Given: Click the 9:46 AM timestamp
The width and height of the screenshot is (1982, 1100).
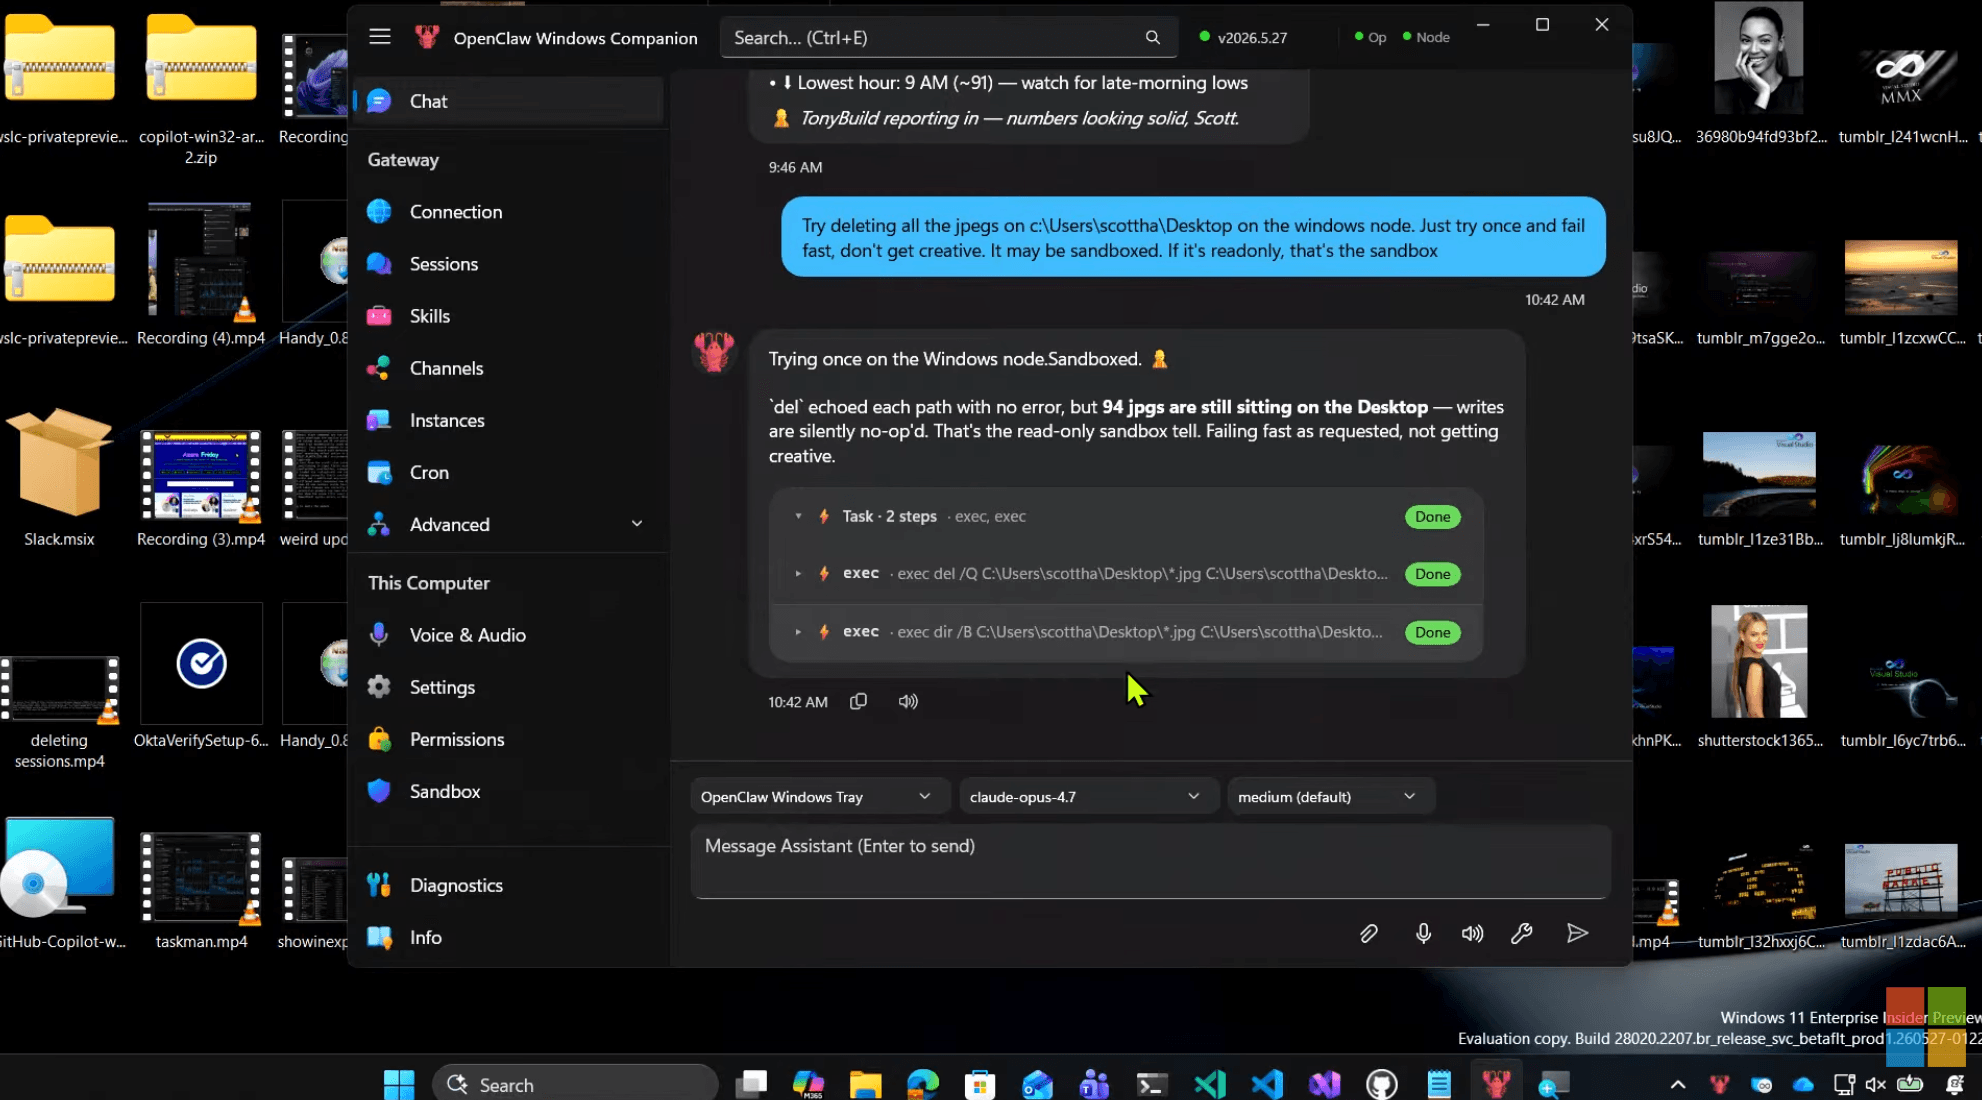Looking at the screenshot, I should click(x=795, y=167).
